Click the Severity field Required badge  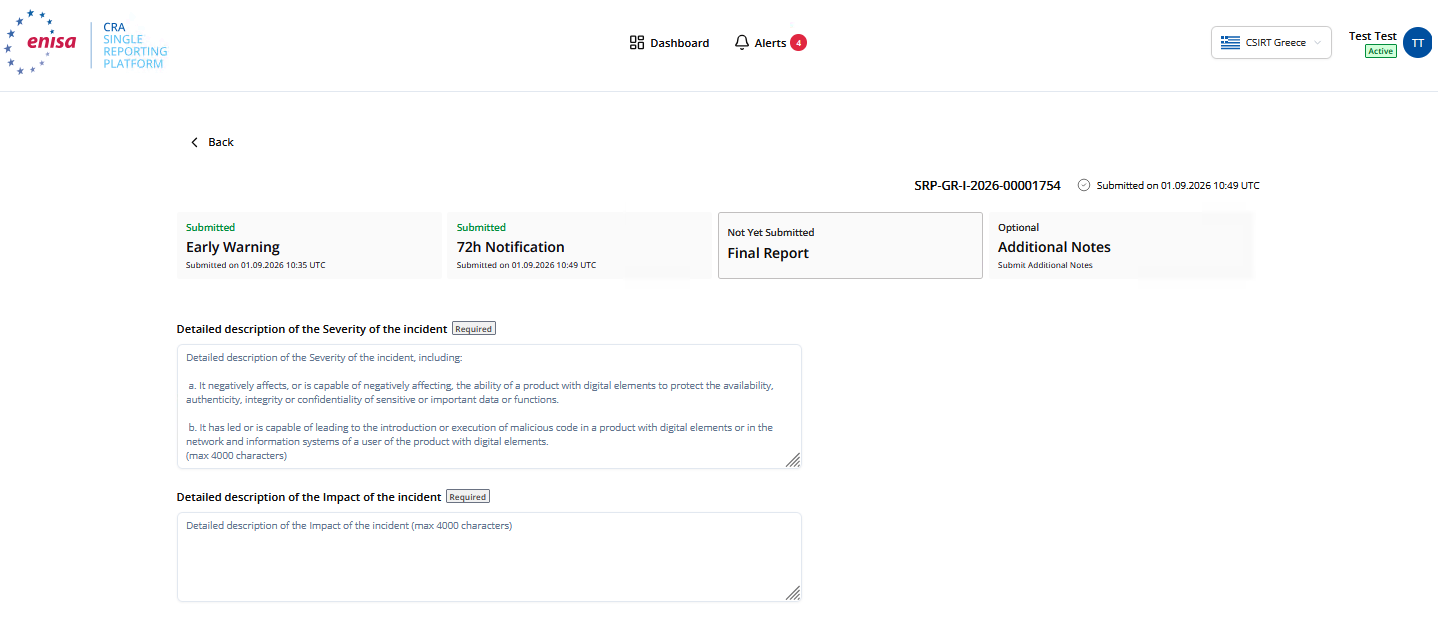click(x=474, y=328)
